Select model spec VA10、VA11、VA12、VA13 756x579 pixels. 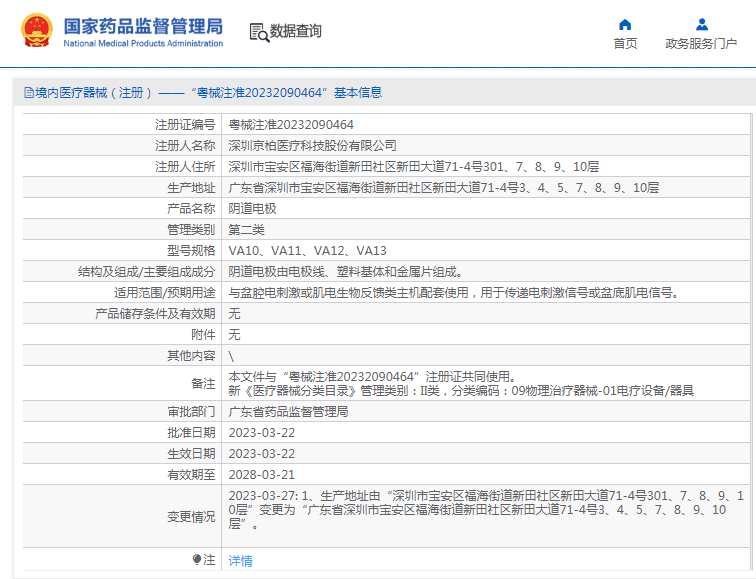coord(308,251)
